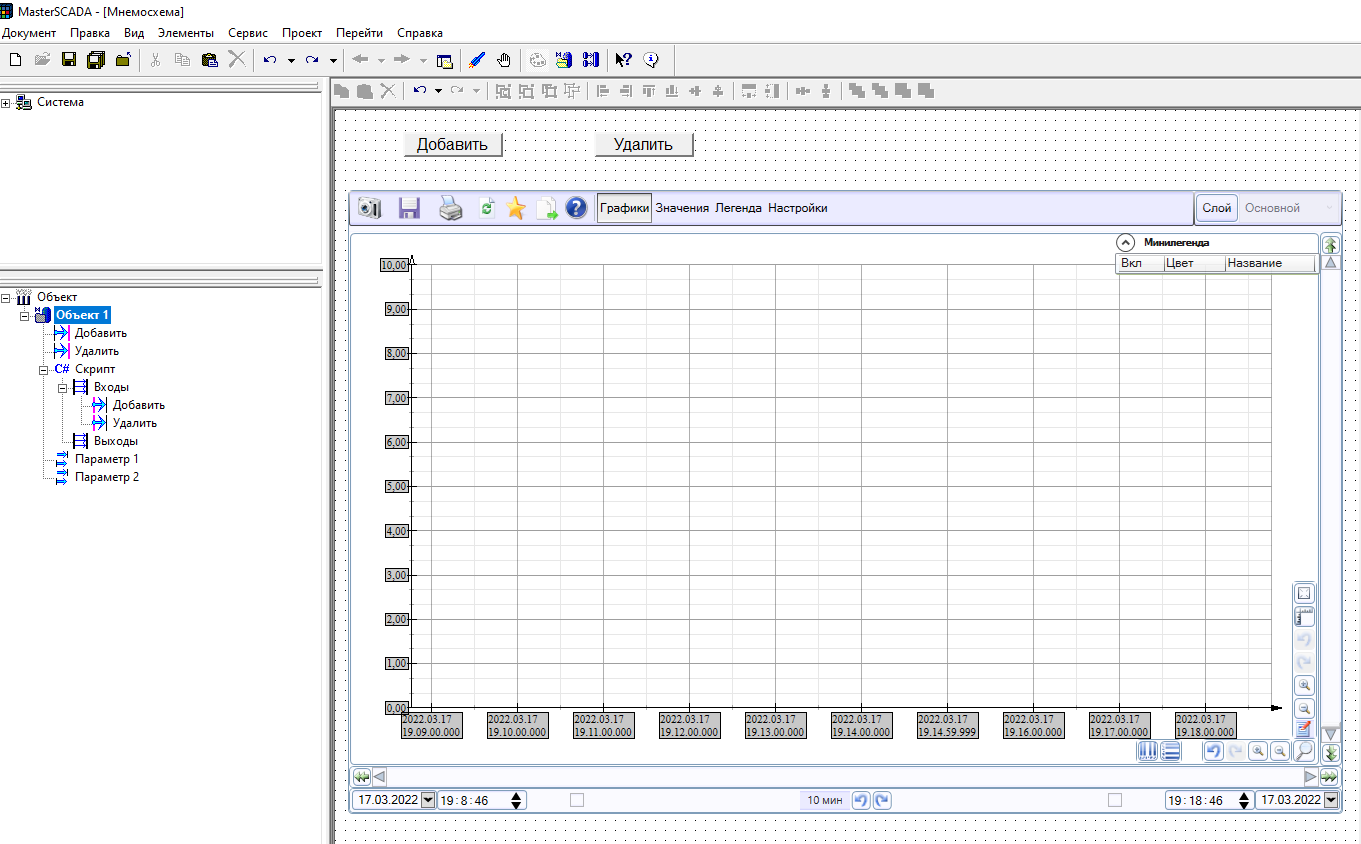Click the Redo arrow in the main toolbar
Image resolution: width=1361 pixels, height=844 pixels.
[x=312, y=60]
